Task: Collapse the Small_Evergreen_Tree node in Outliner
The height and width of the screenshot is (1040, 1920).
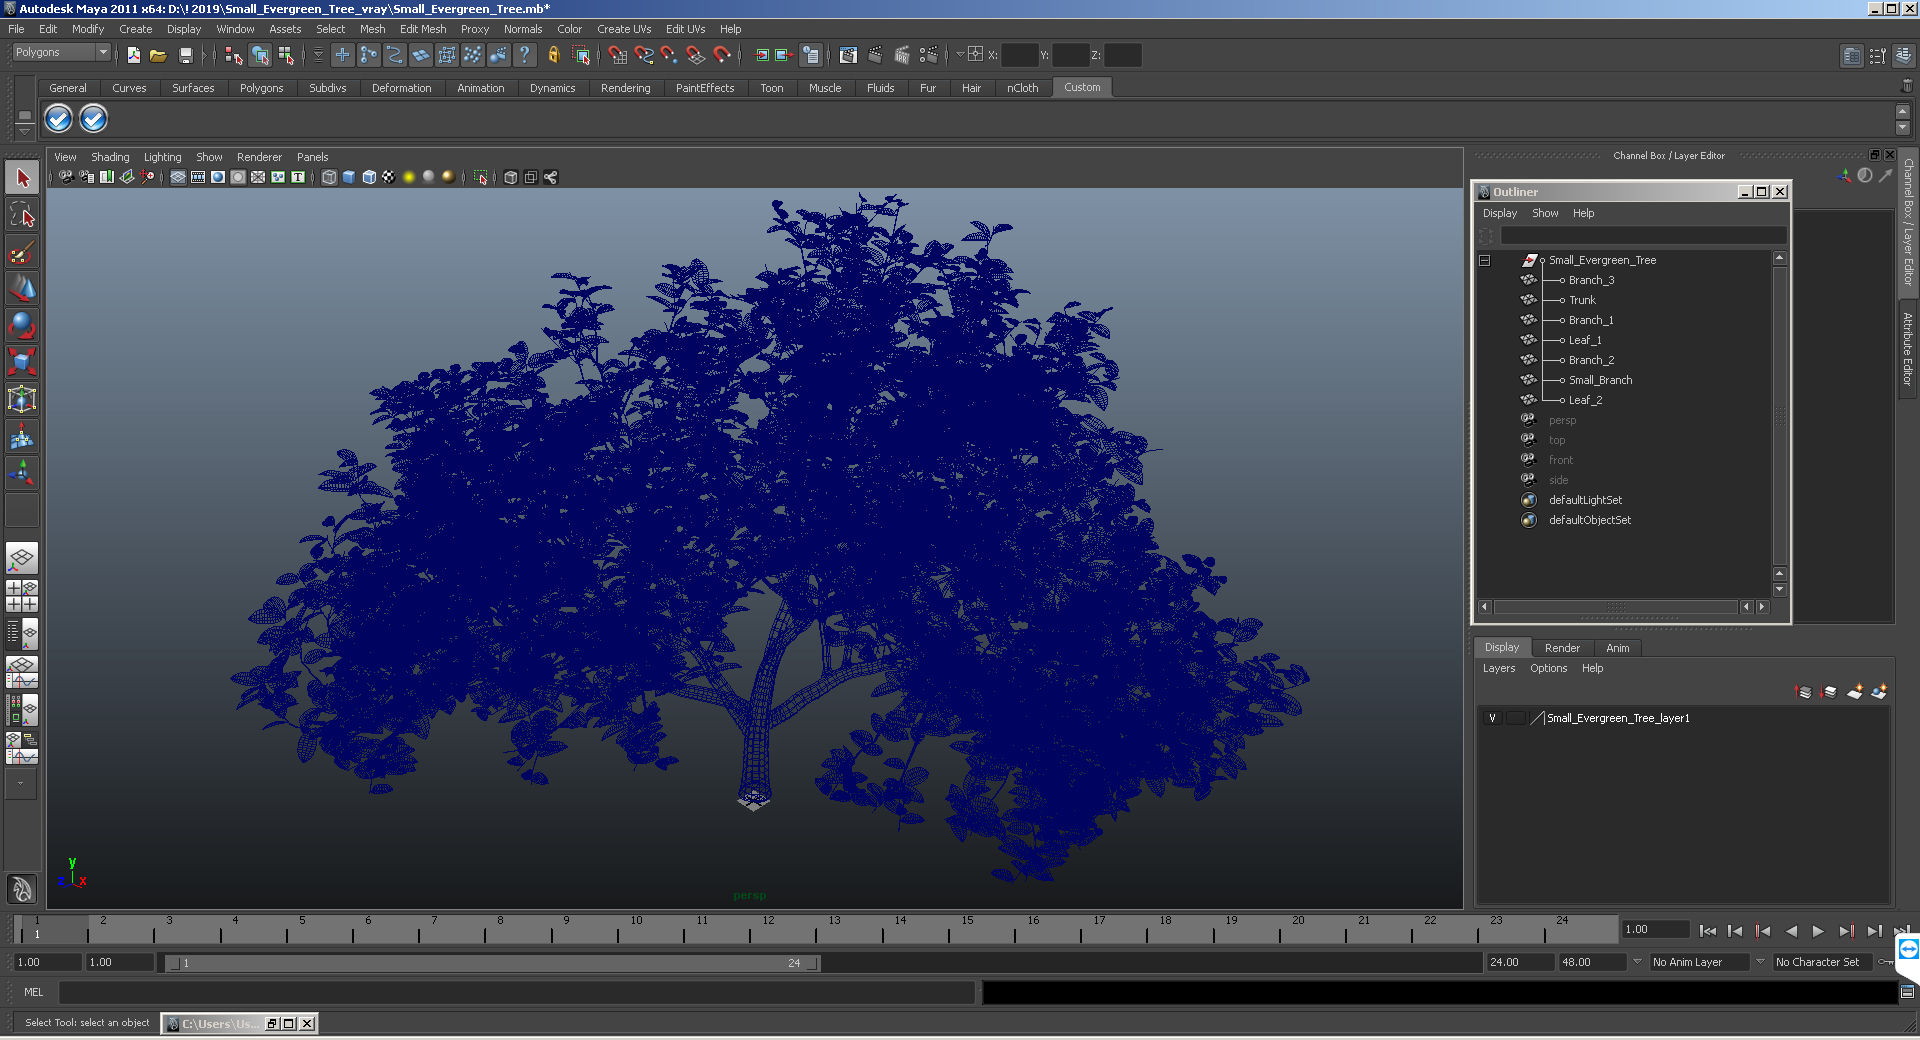Action: 1485,260
